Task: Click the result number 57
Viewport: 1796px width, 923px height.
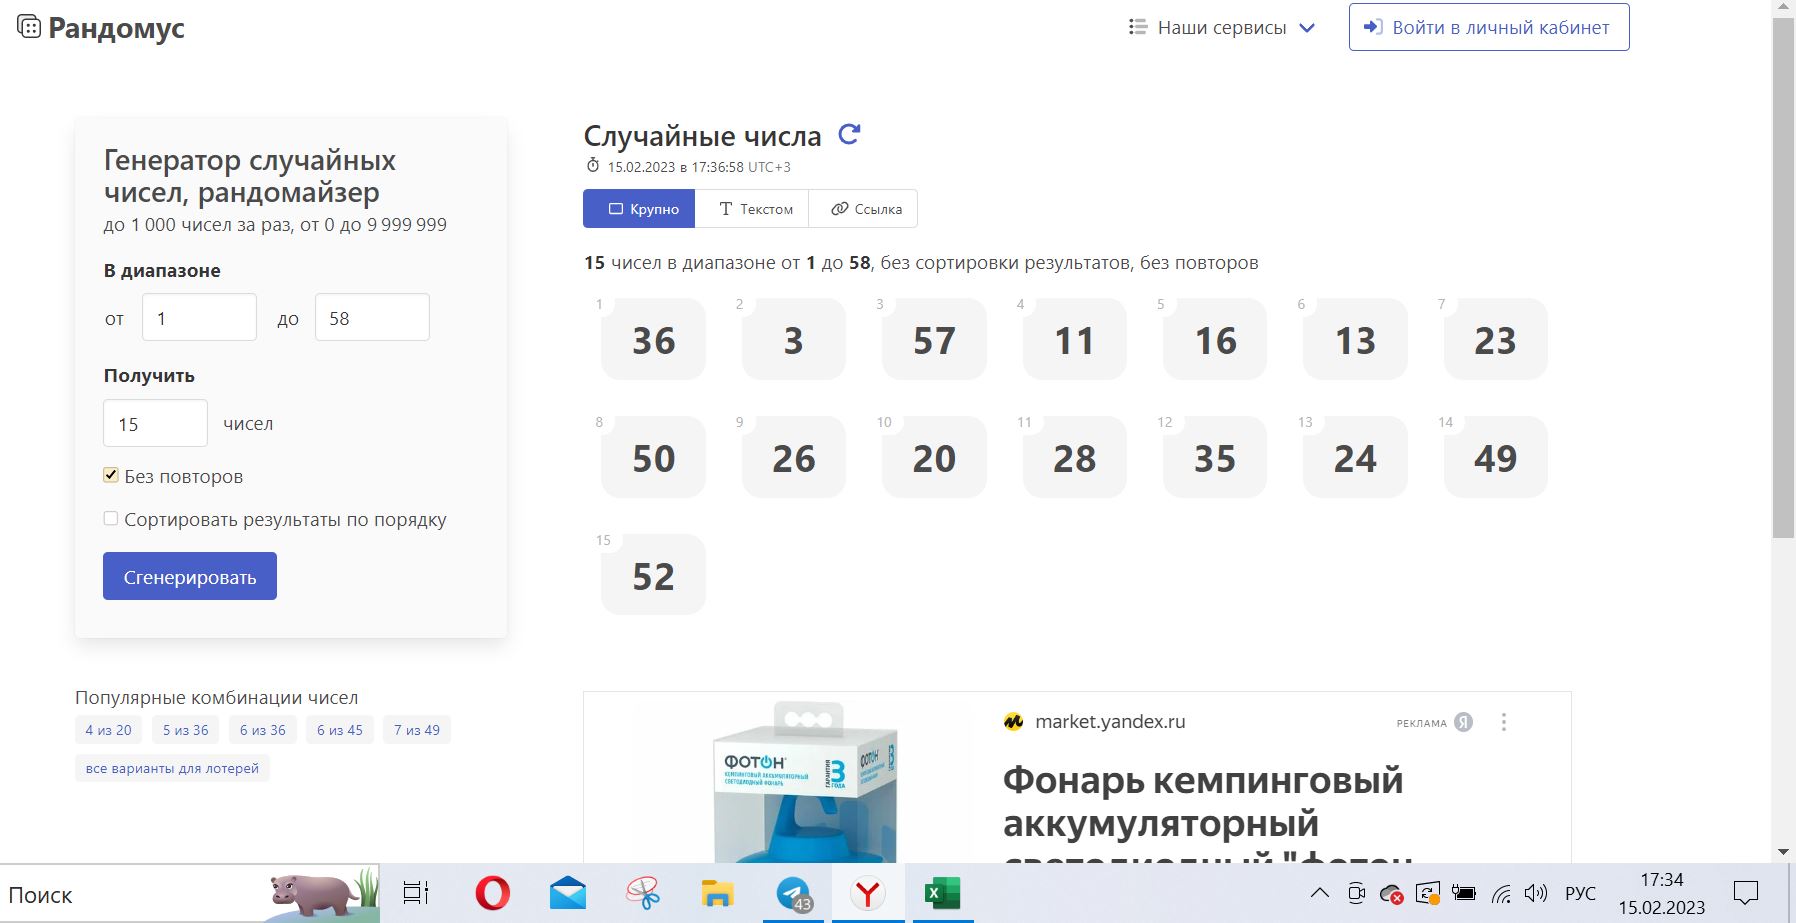Action: coord(934,340)
